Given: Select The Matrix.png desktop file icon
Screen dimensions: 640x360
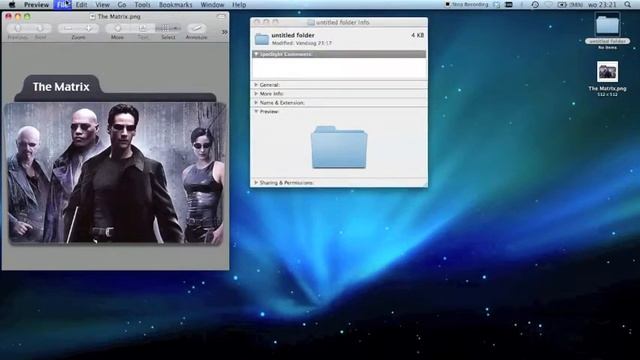Looking at the screenshot, I should 607,72.
